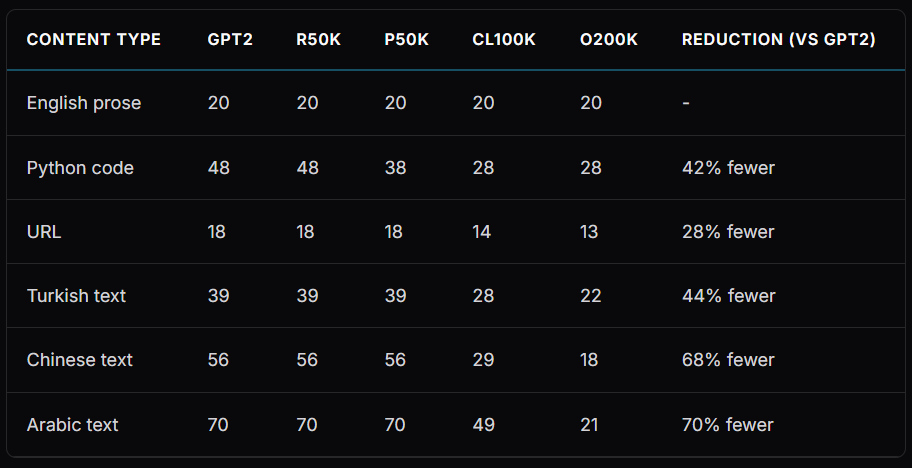Select the English prose row label
Screen dimensions: 912x468
[84, 103]
